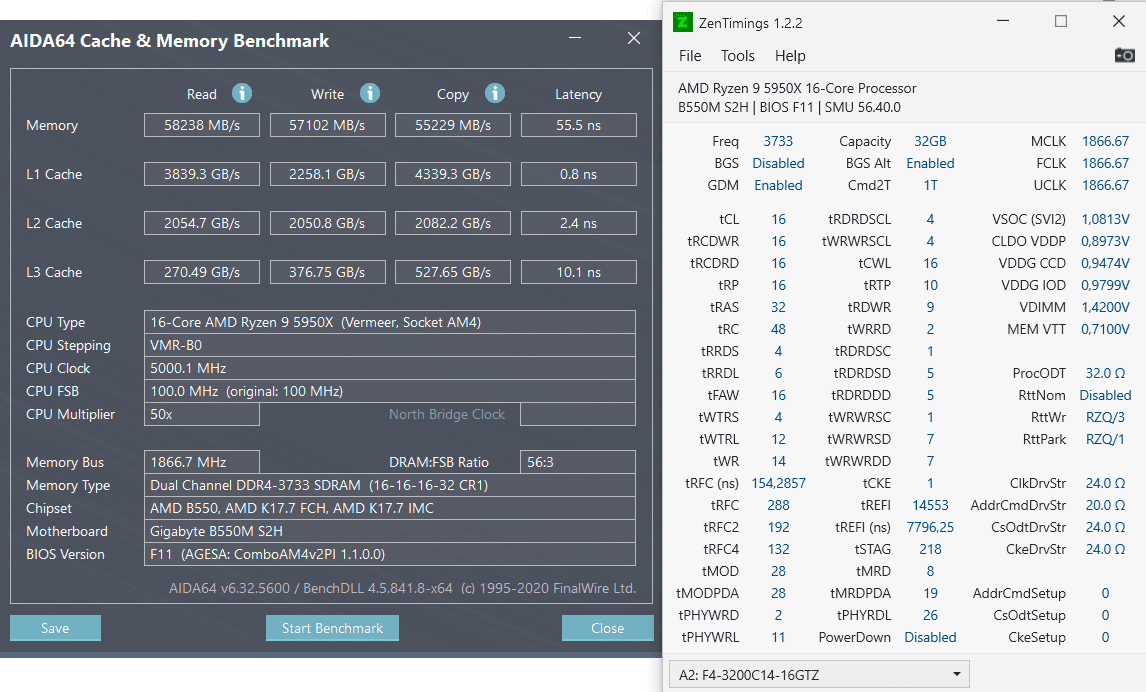Click the CPU Type field showing Ryzen 9 5950X

[x=390, y=322]
